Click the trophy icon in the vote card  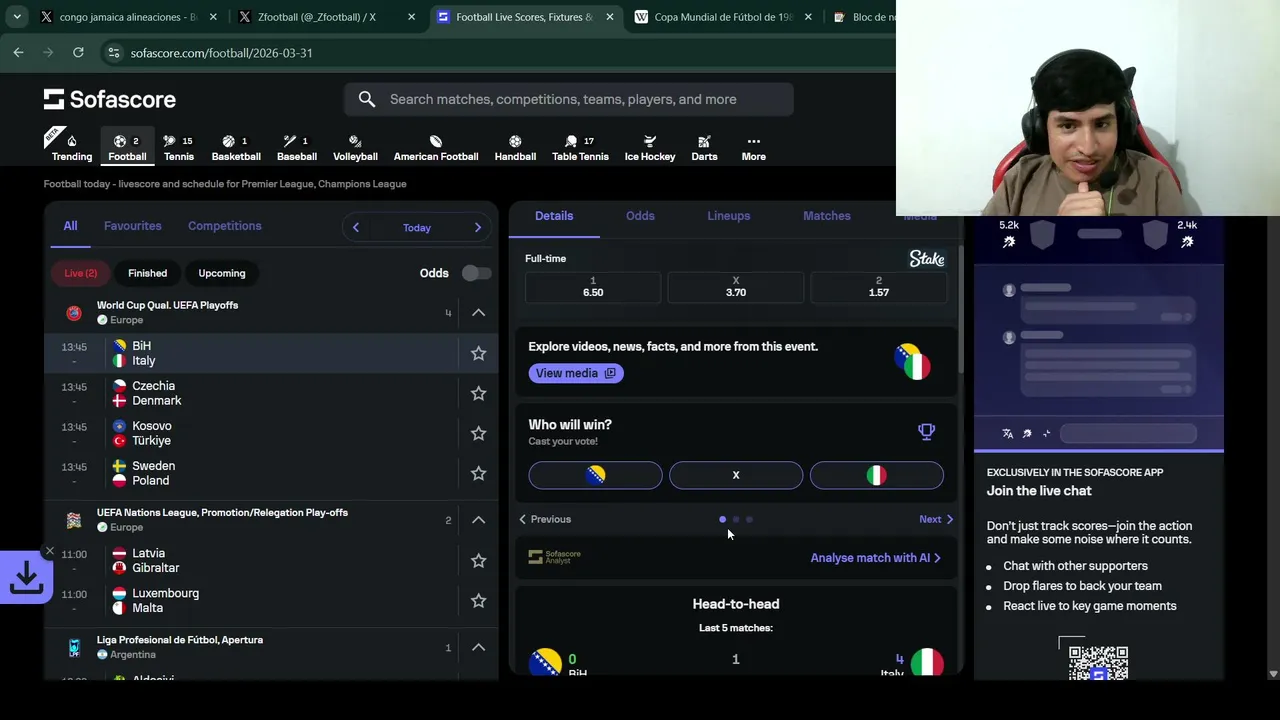coord(926,432)
